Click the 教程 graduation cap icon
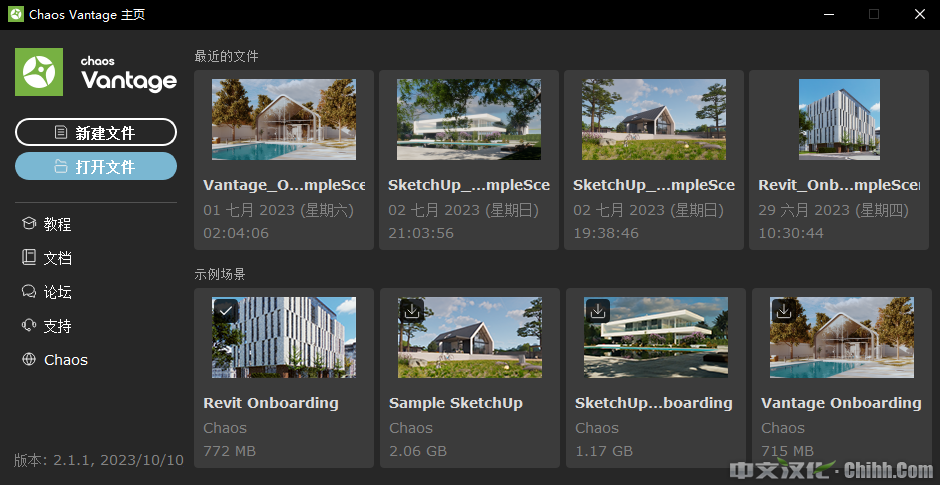940x485 pixels. [29, 224]
